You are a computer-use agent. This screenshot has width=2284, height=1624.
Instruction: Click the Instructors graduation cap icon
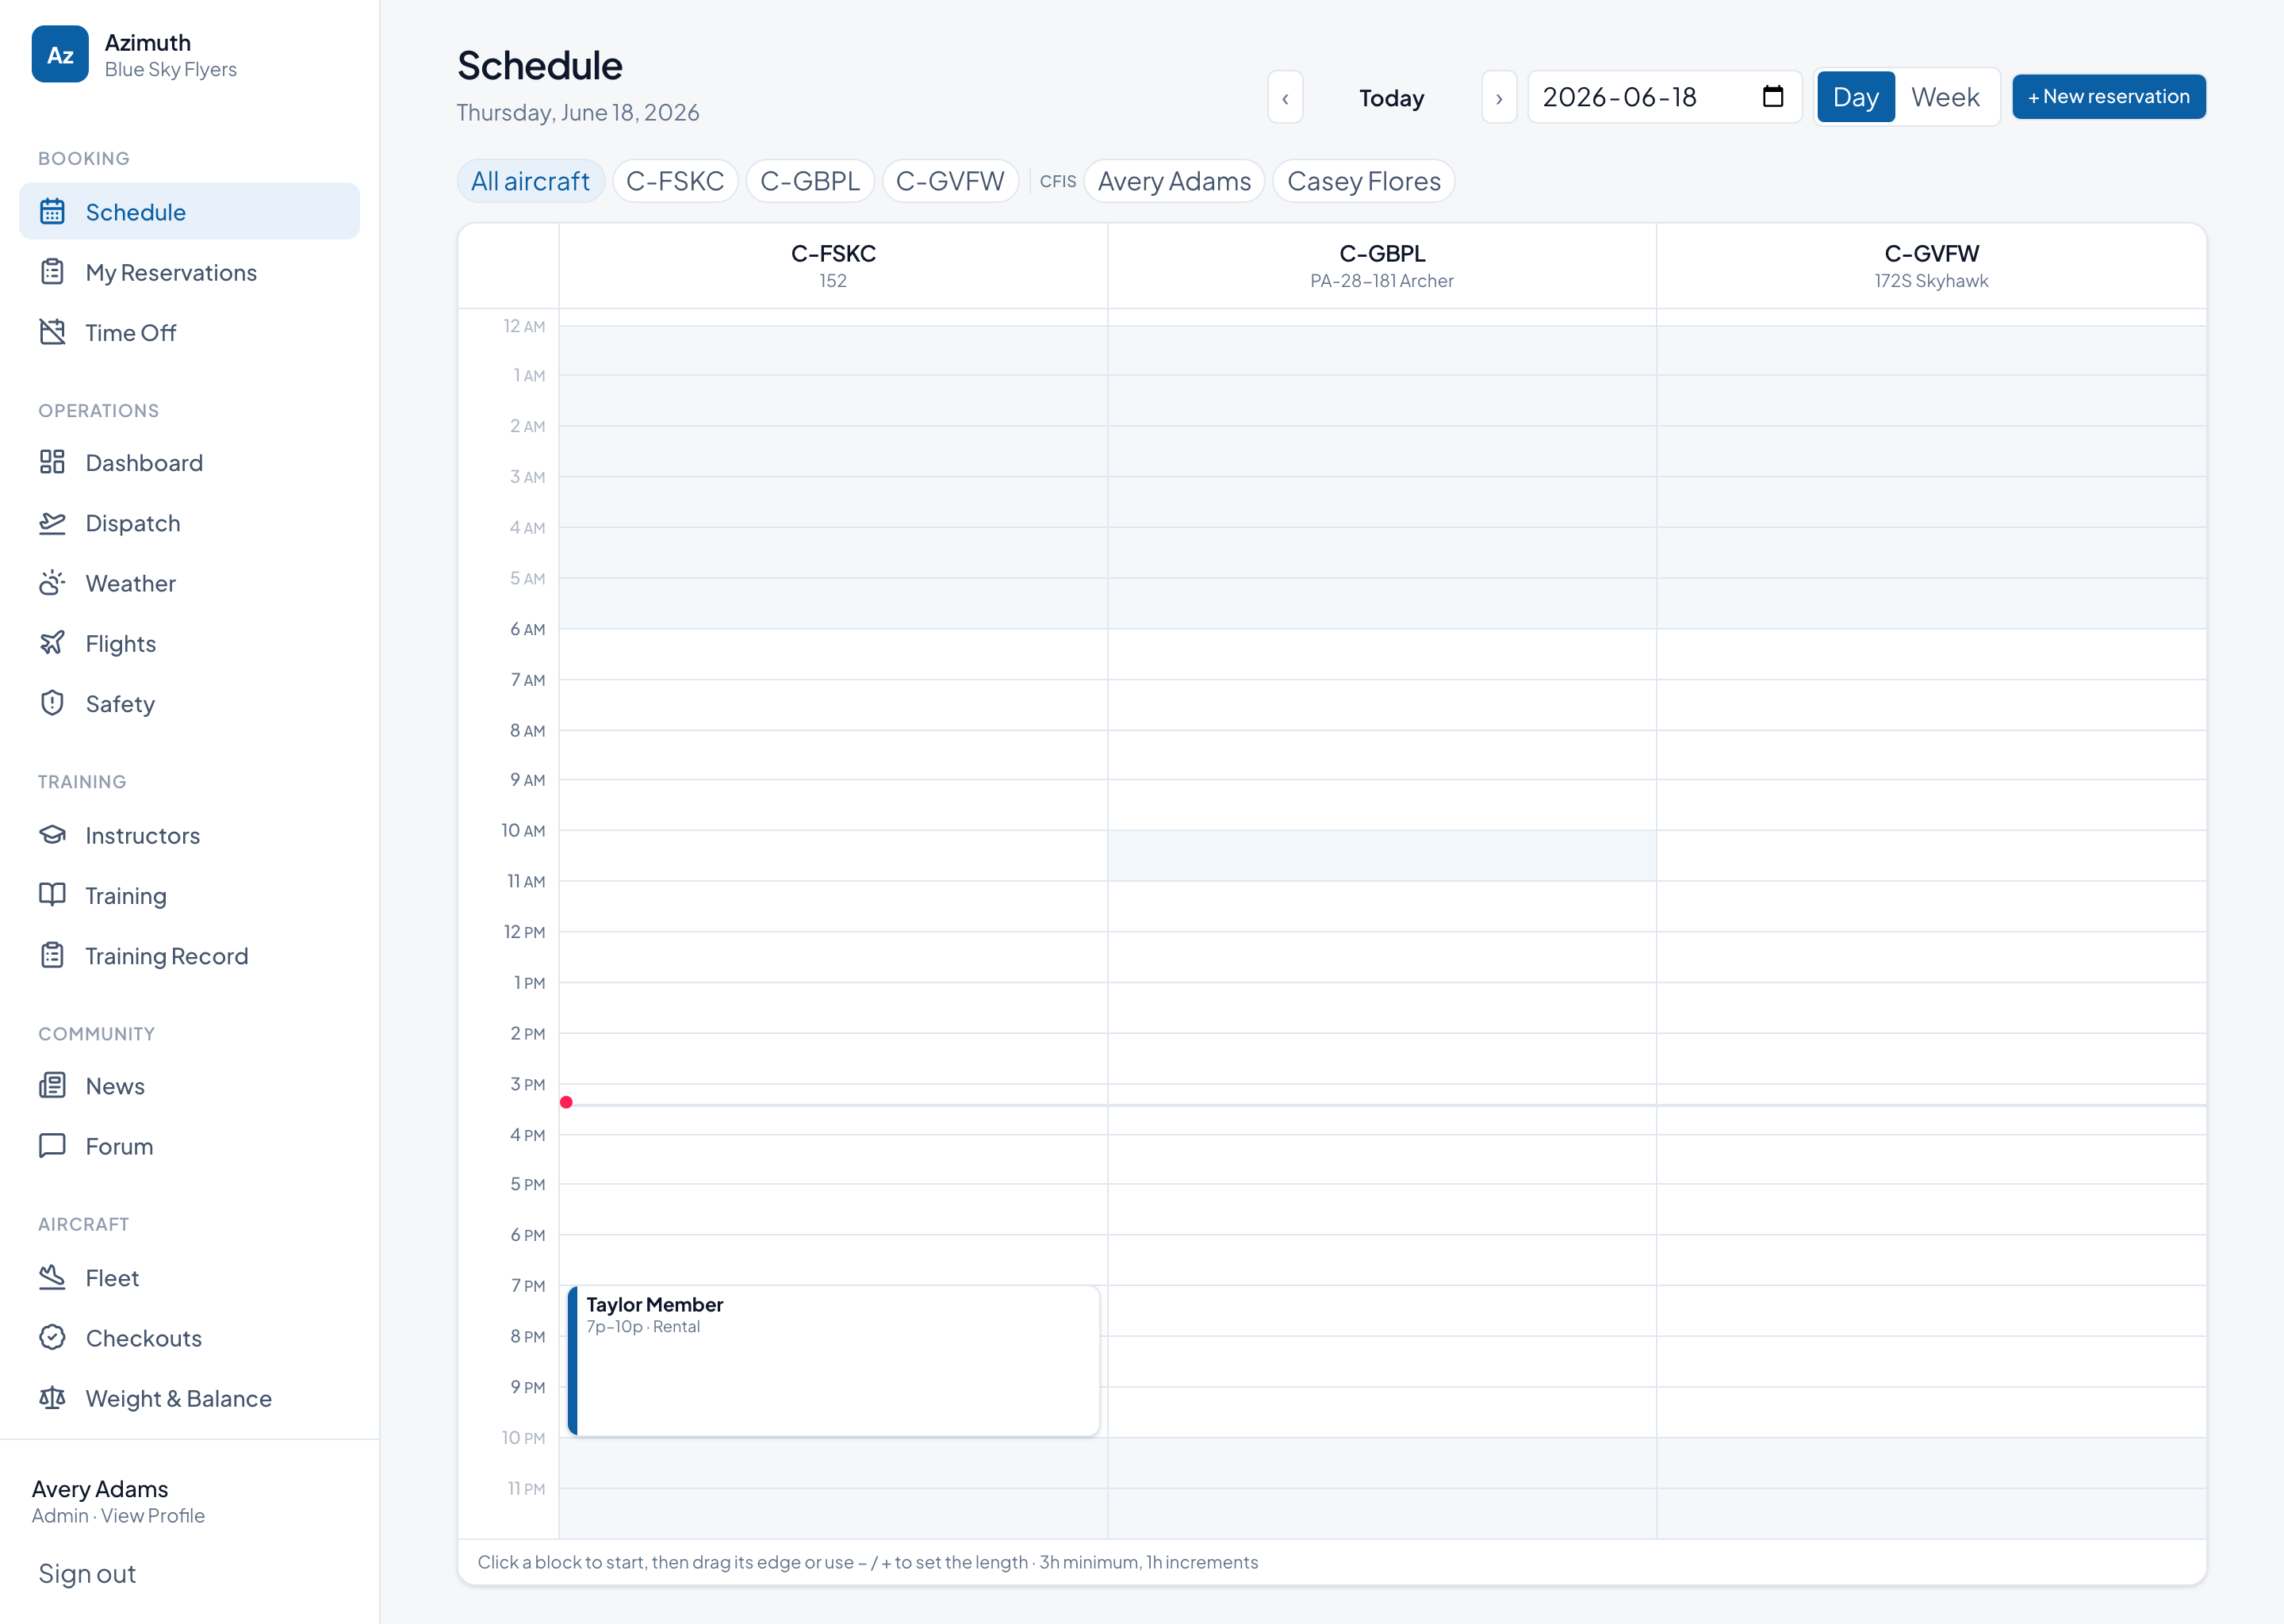(x=52, y=835)
